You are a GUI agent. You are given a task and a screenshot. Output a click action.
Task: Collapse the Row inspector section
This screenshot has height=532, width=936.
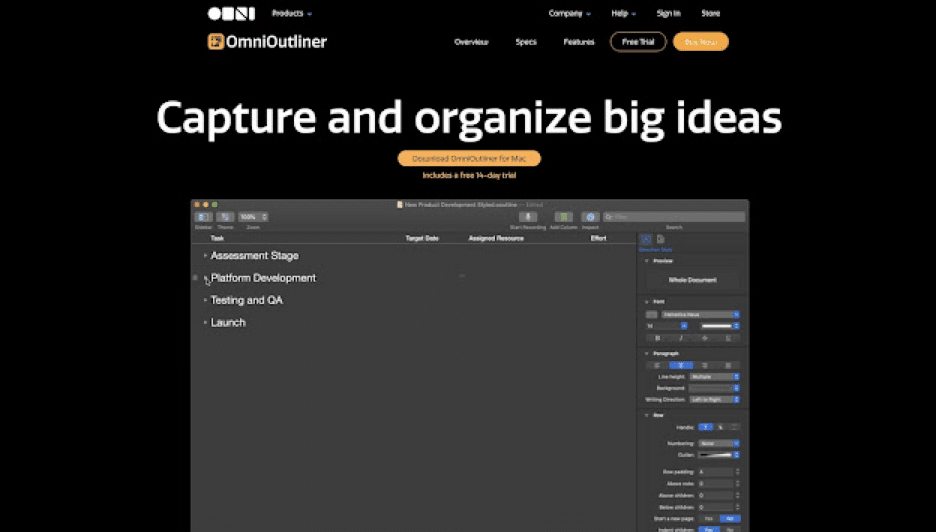click(x=646, y=415)
